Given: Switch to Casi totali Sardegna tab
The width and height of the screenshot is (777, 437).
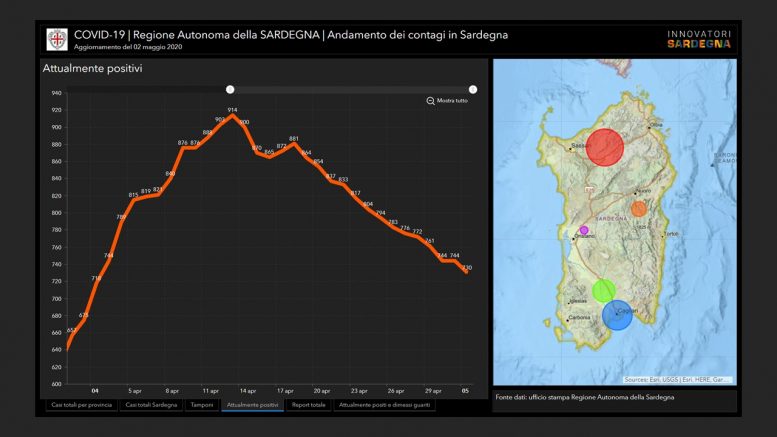Looking at the screenshot, I should [151, 405].
